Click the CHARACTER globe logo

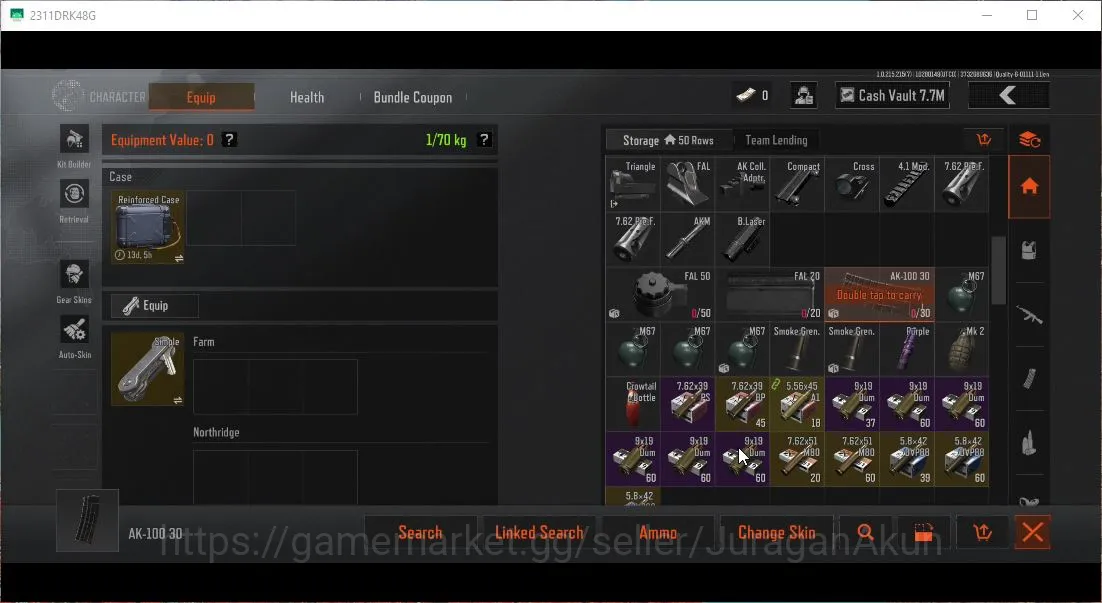68,96
